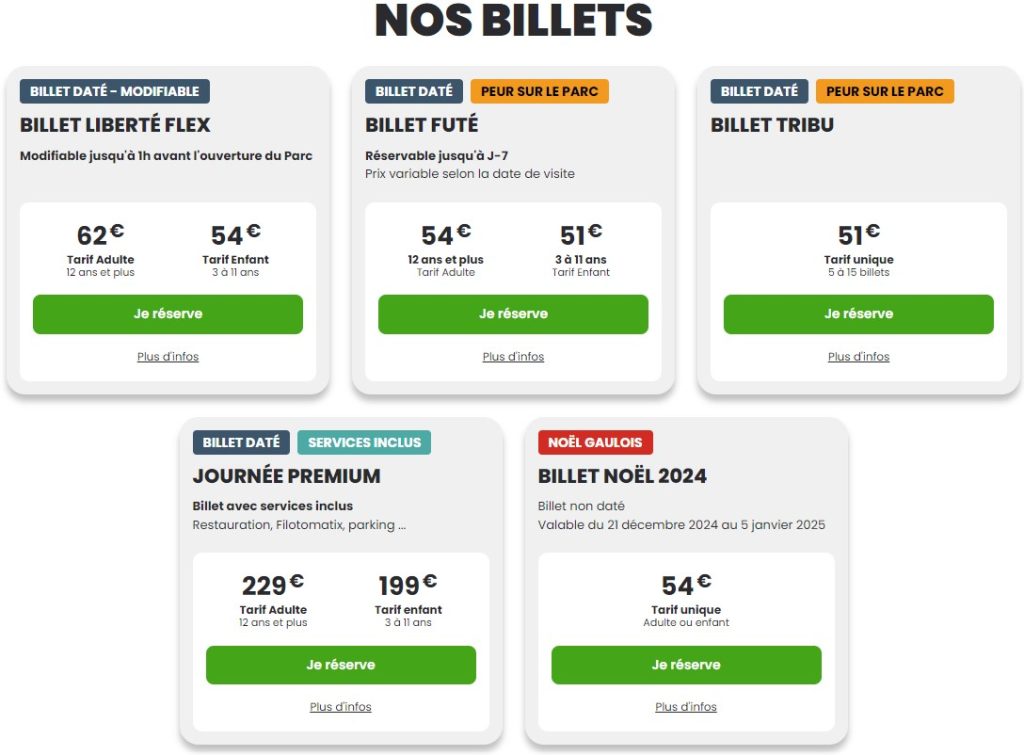Click the NOËL GAULOIS badge
This screenshot has width=1024, height=755.
[596, 442]
